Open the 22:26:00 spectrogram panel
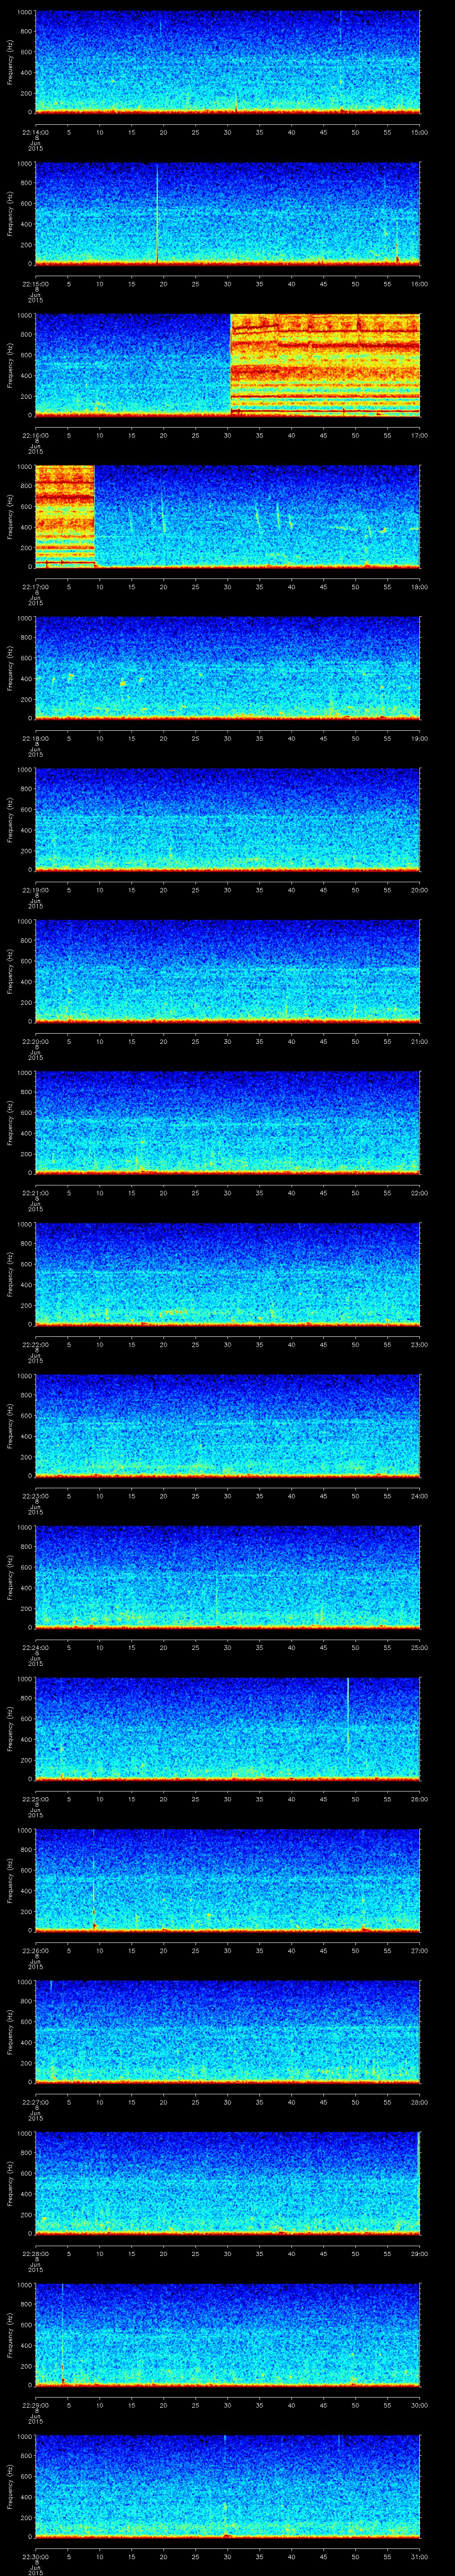The width and height of the screenshot is (455, 2576). coord(228,1880)
